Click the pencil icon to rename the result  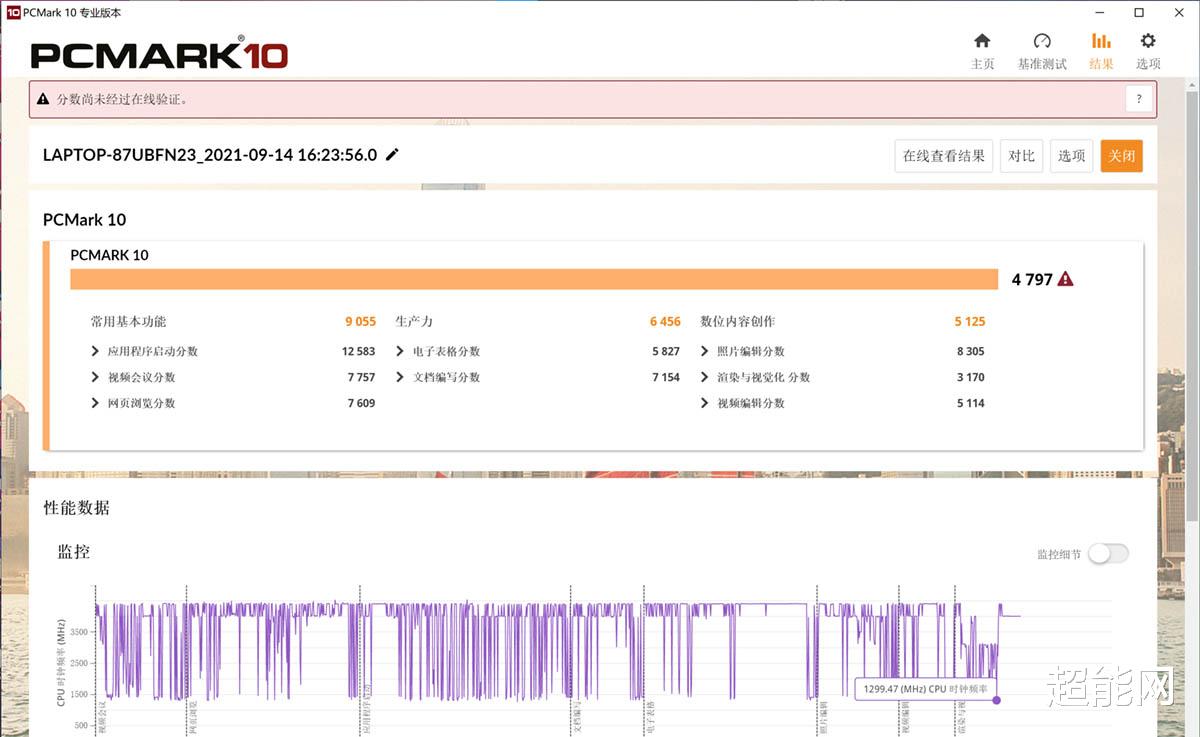pyautogui.click(x=391, y=154)
